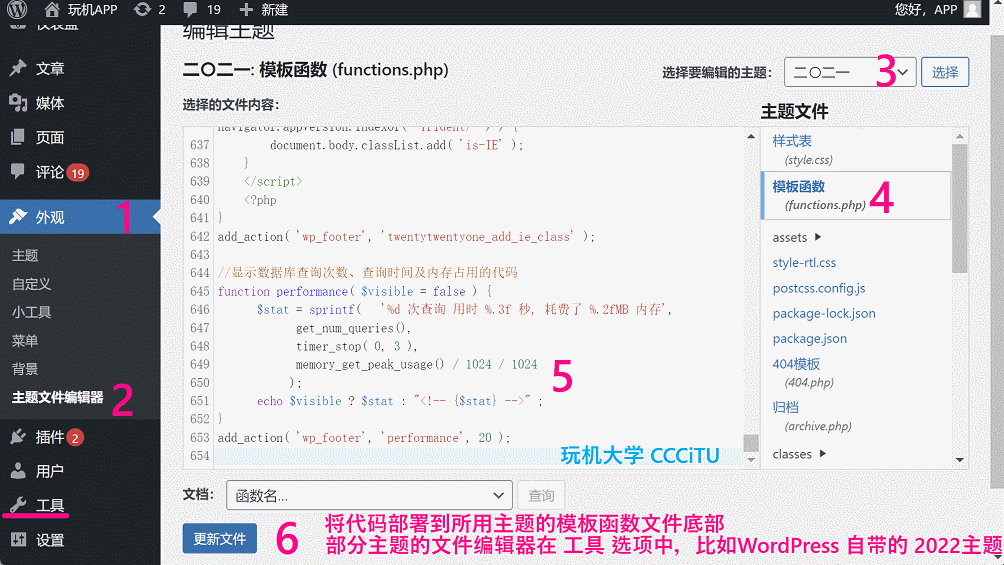The image size is (1004, 565).
Task: Open the 小工具 submenu item
Action: (x=31, y=312)
